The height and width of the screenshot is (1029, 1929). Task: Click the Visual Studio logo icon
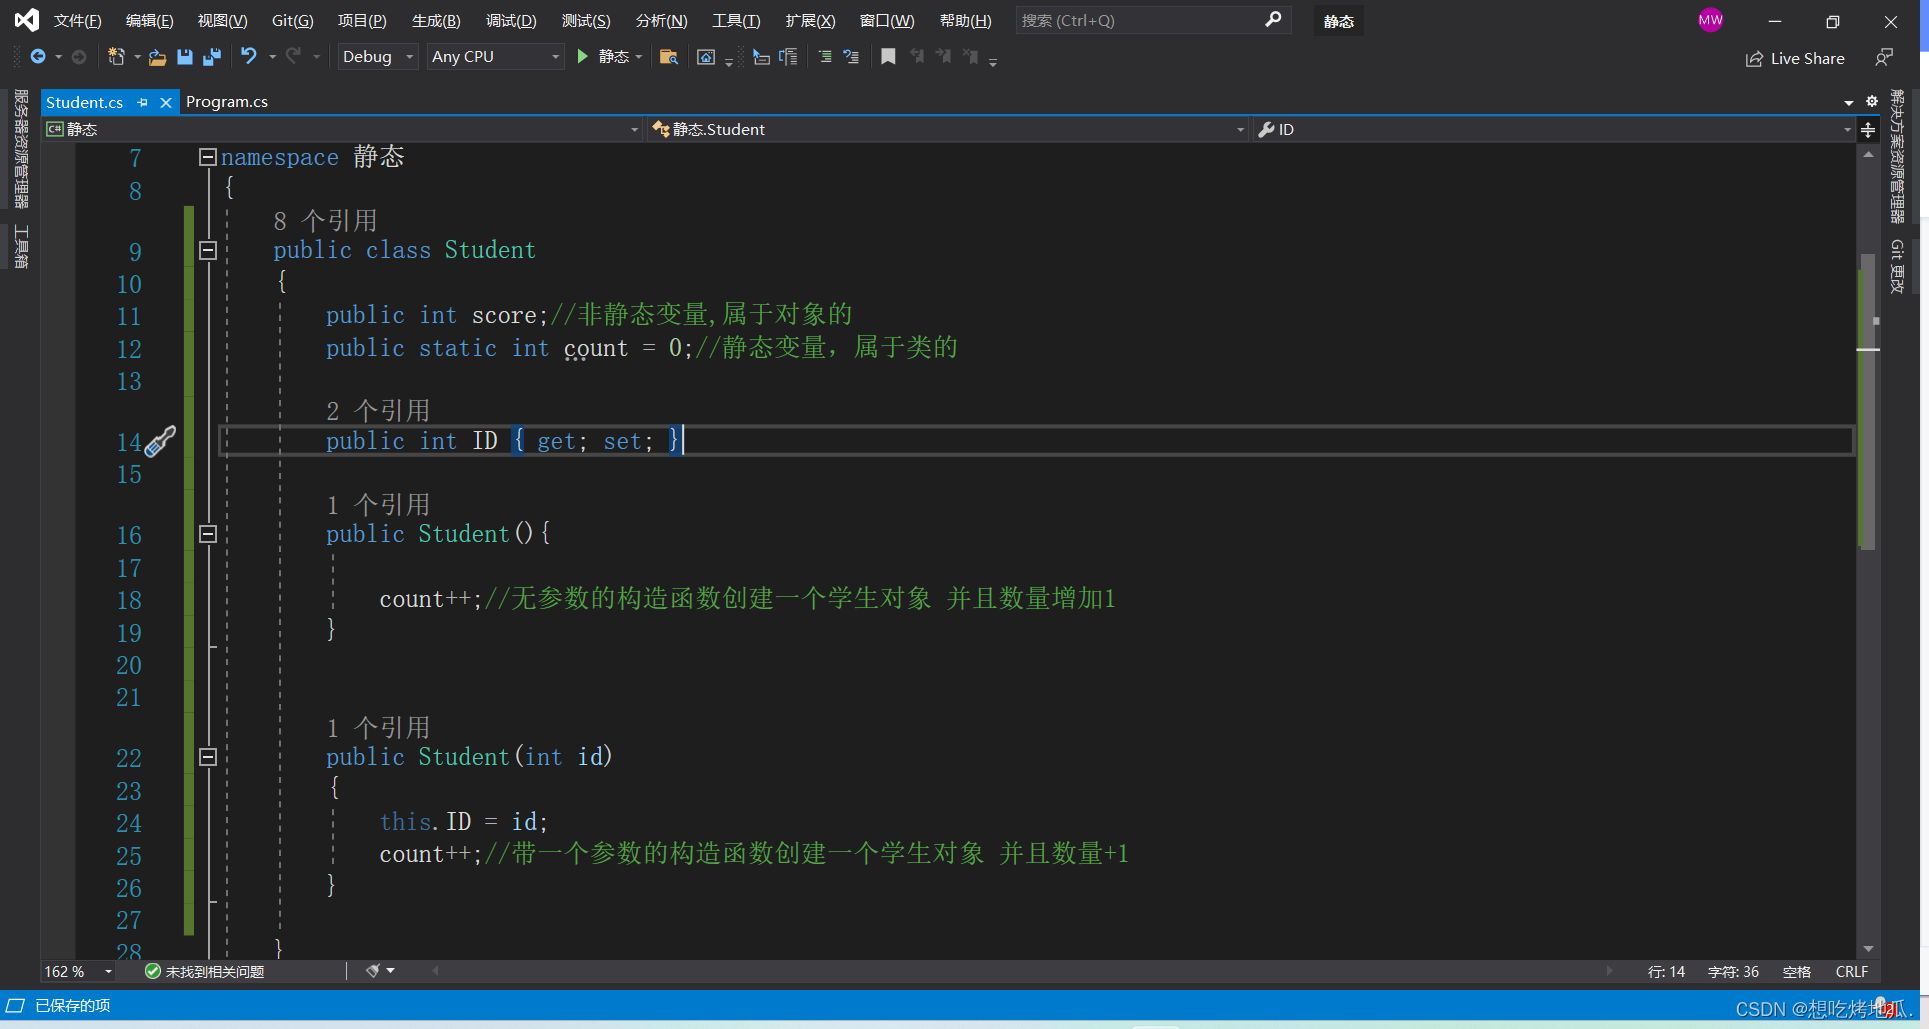(27, 20)
